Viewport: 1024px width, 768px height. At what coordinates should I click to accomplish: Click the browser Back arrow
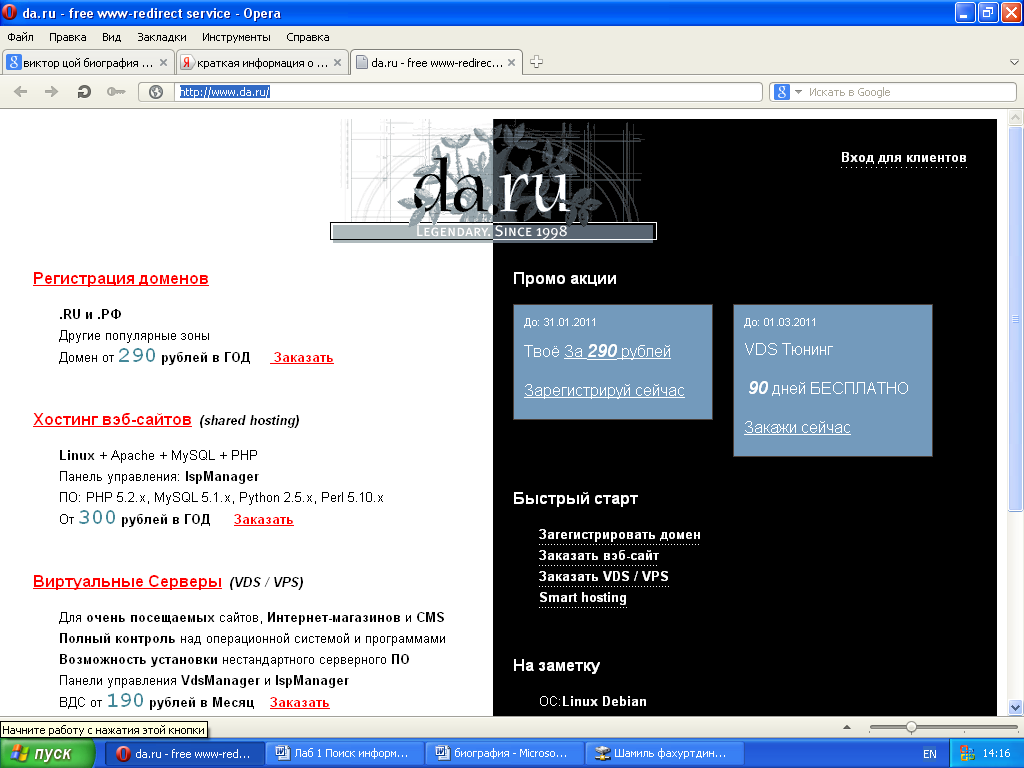pos(20,91)
